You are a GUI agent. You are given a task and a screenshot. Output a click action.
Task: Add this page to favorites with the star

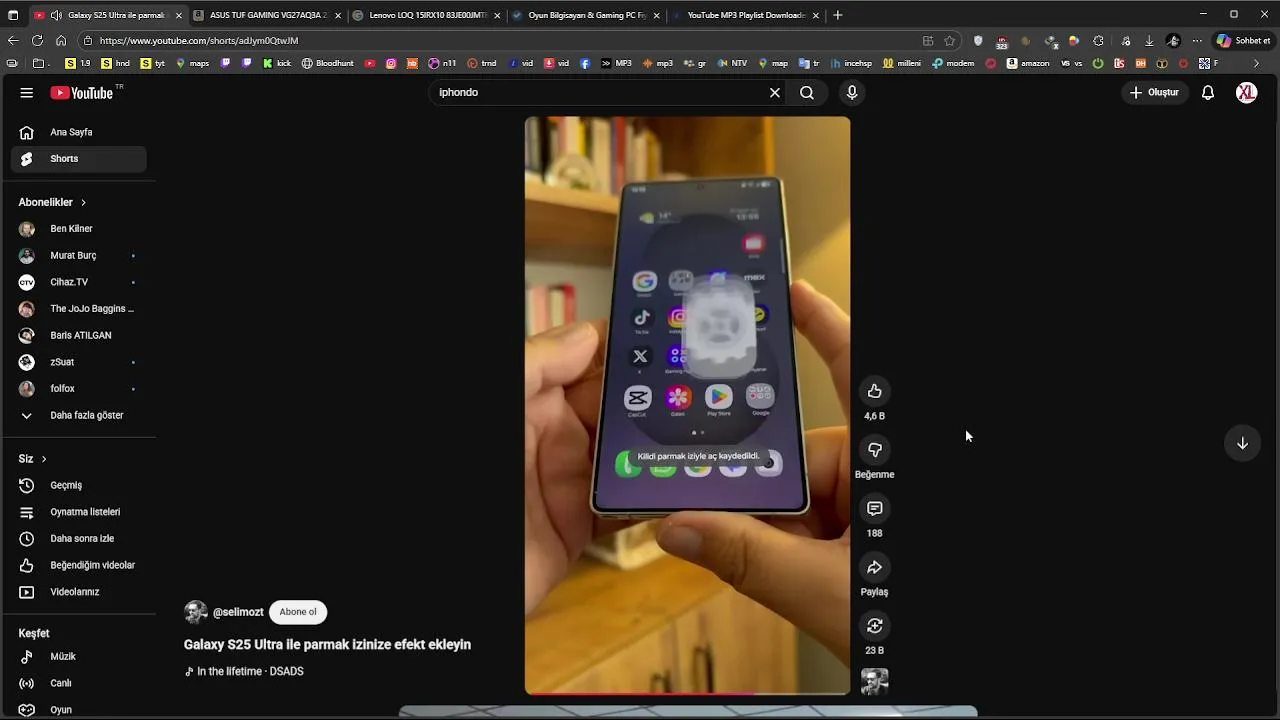point(949,41)
